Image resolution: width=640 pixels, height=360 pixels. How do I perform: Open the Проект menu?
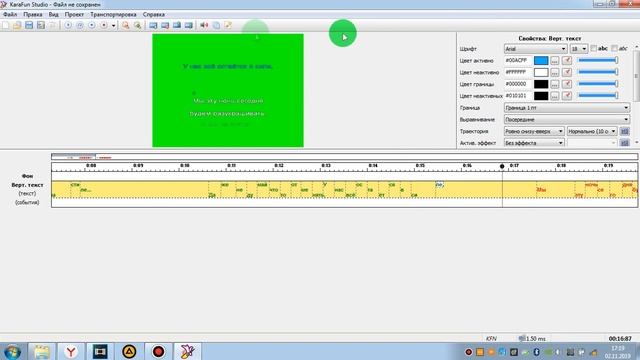point(74,14)
